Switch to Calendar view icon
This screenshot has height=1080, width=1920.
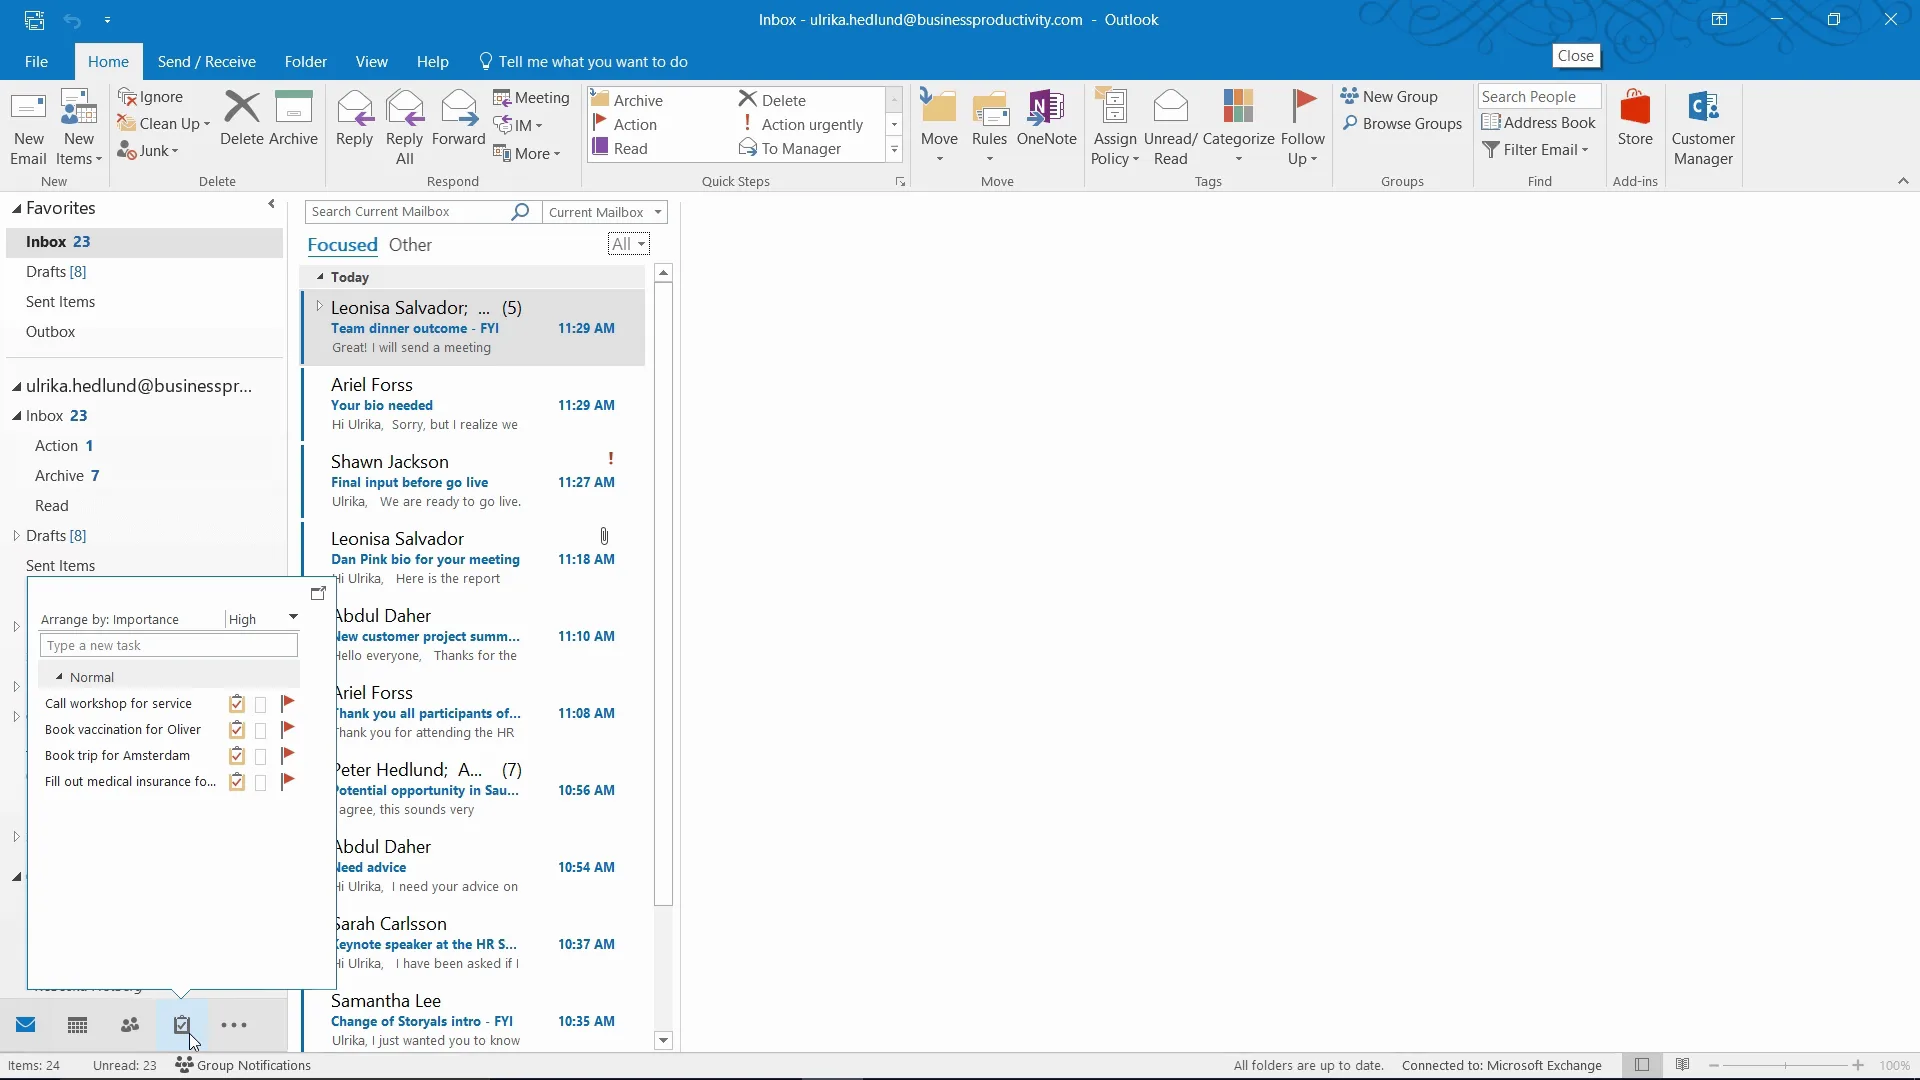pyautogui.click(x=77, y=1025)
